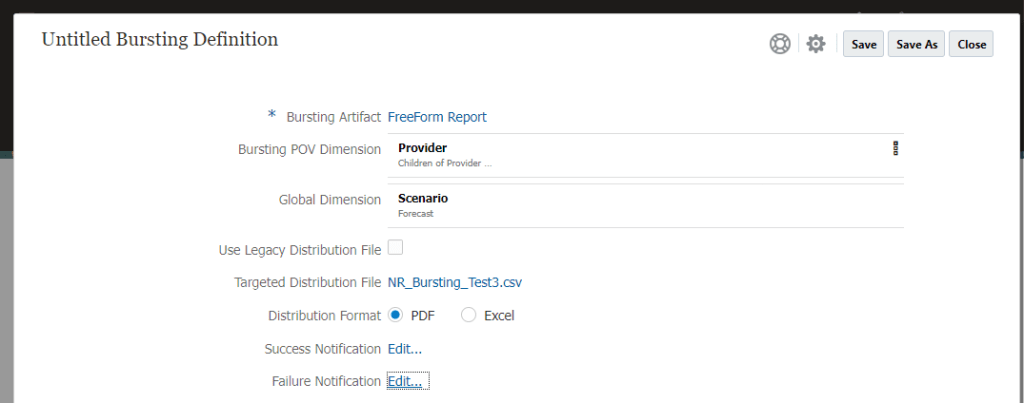Open the settings gear menu
This screenshot has height=403, width=1024.
tap(816, 44)
